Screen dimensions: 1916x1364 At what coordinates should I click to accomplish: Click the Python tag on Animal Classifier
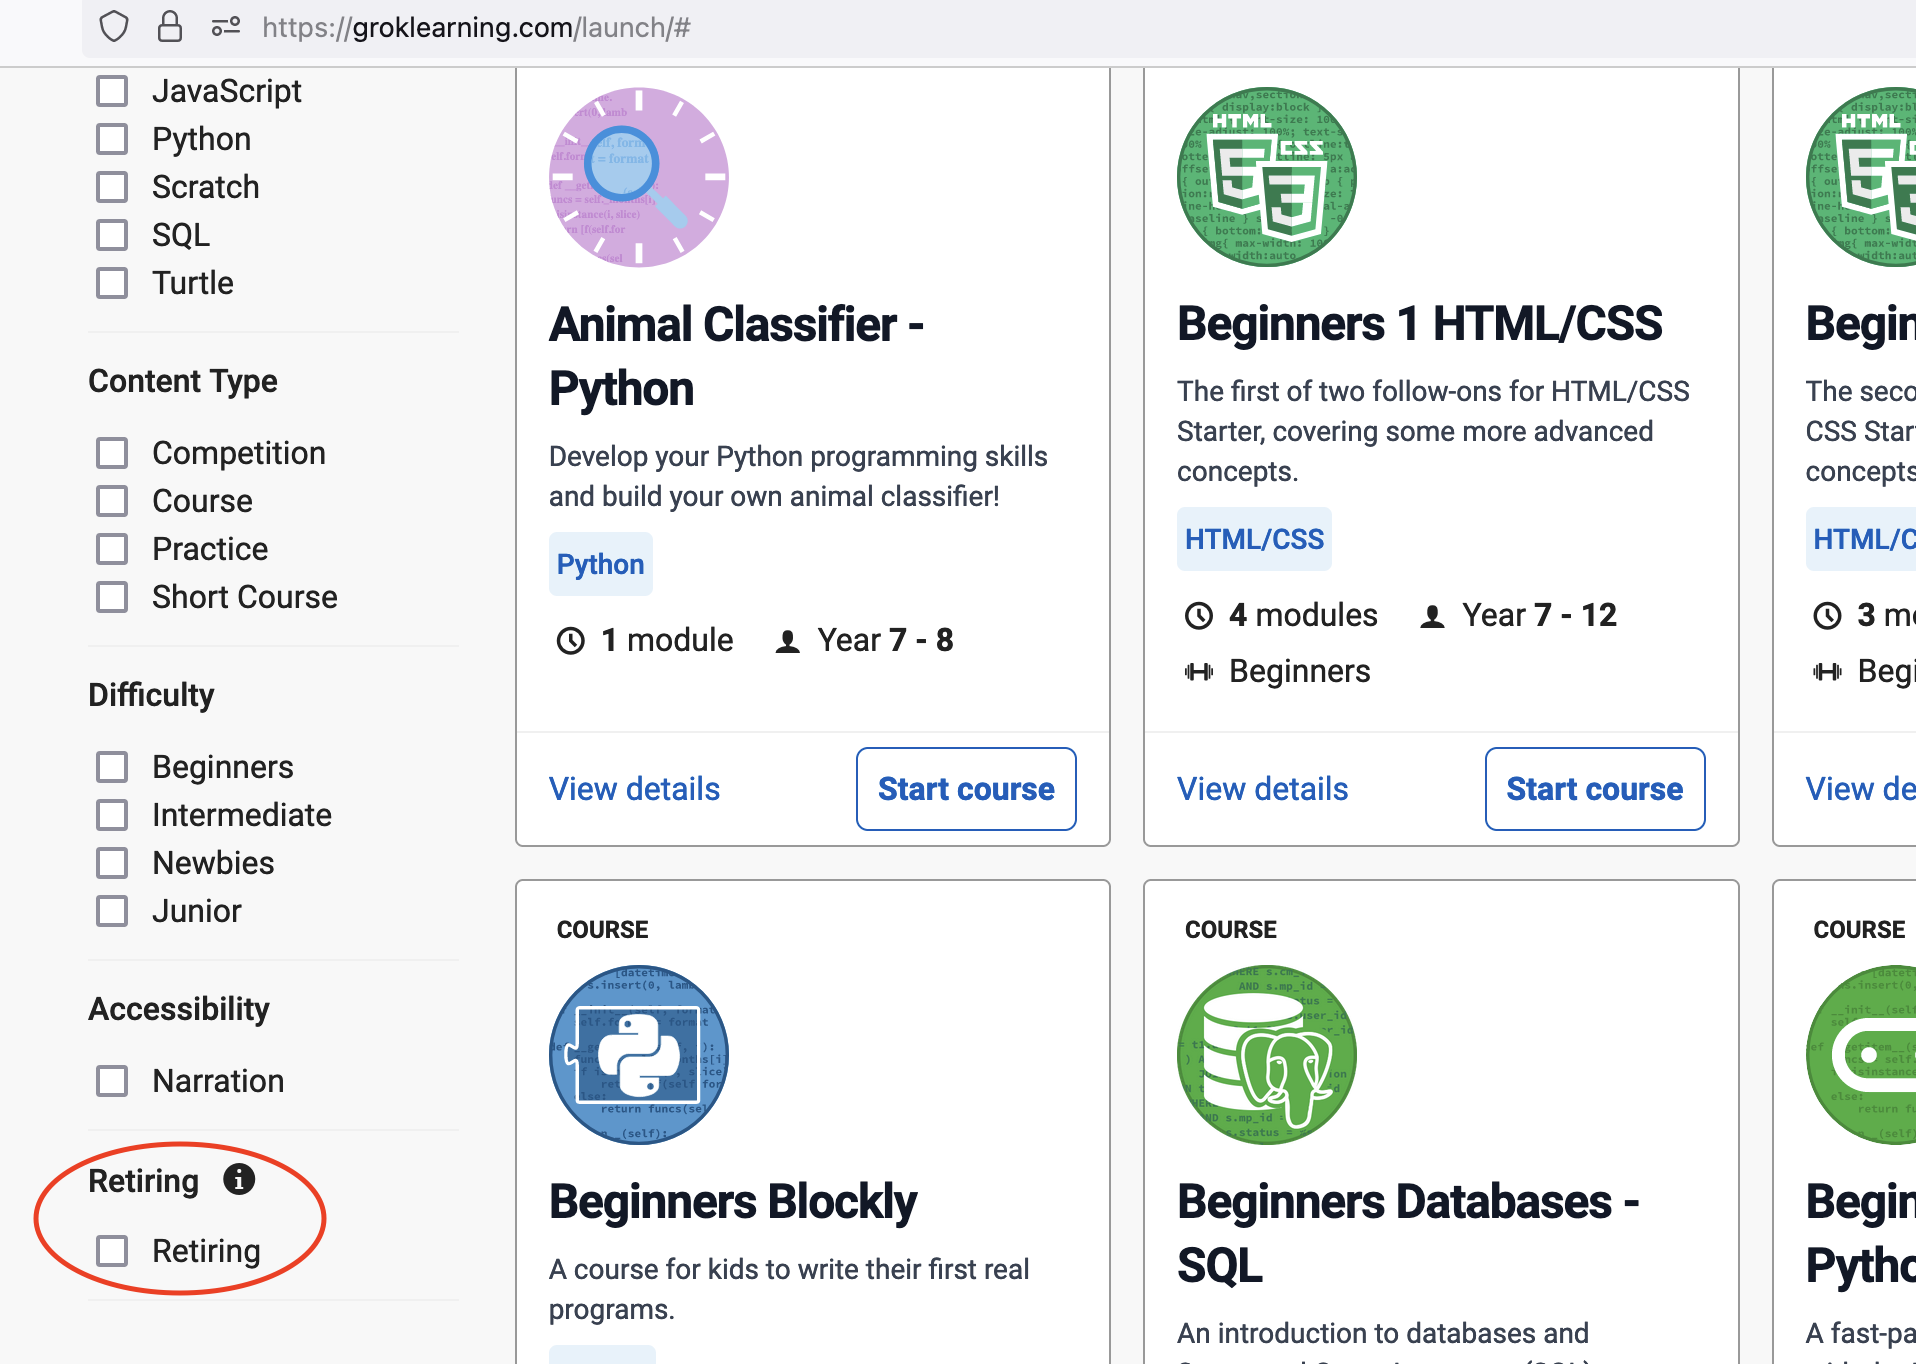click(600, 564)
